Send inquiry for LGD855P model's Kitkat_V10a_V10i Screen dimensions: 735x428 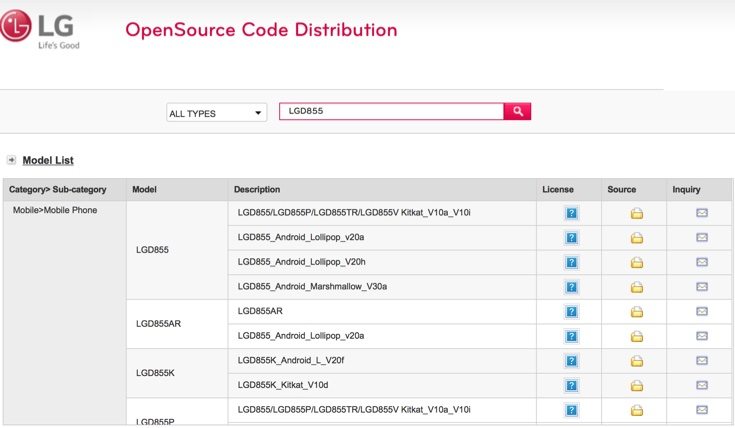pos(702,410)
